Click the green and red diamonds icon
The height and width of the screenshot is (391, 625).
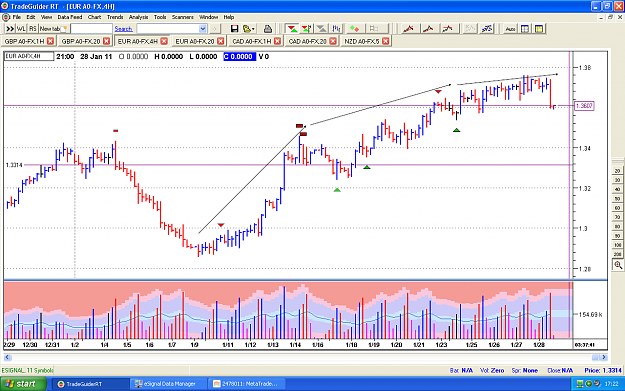click(354, 29)
